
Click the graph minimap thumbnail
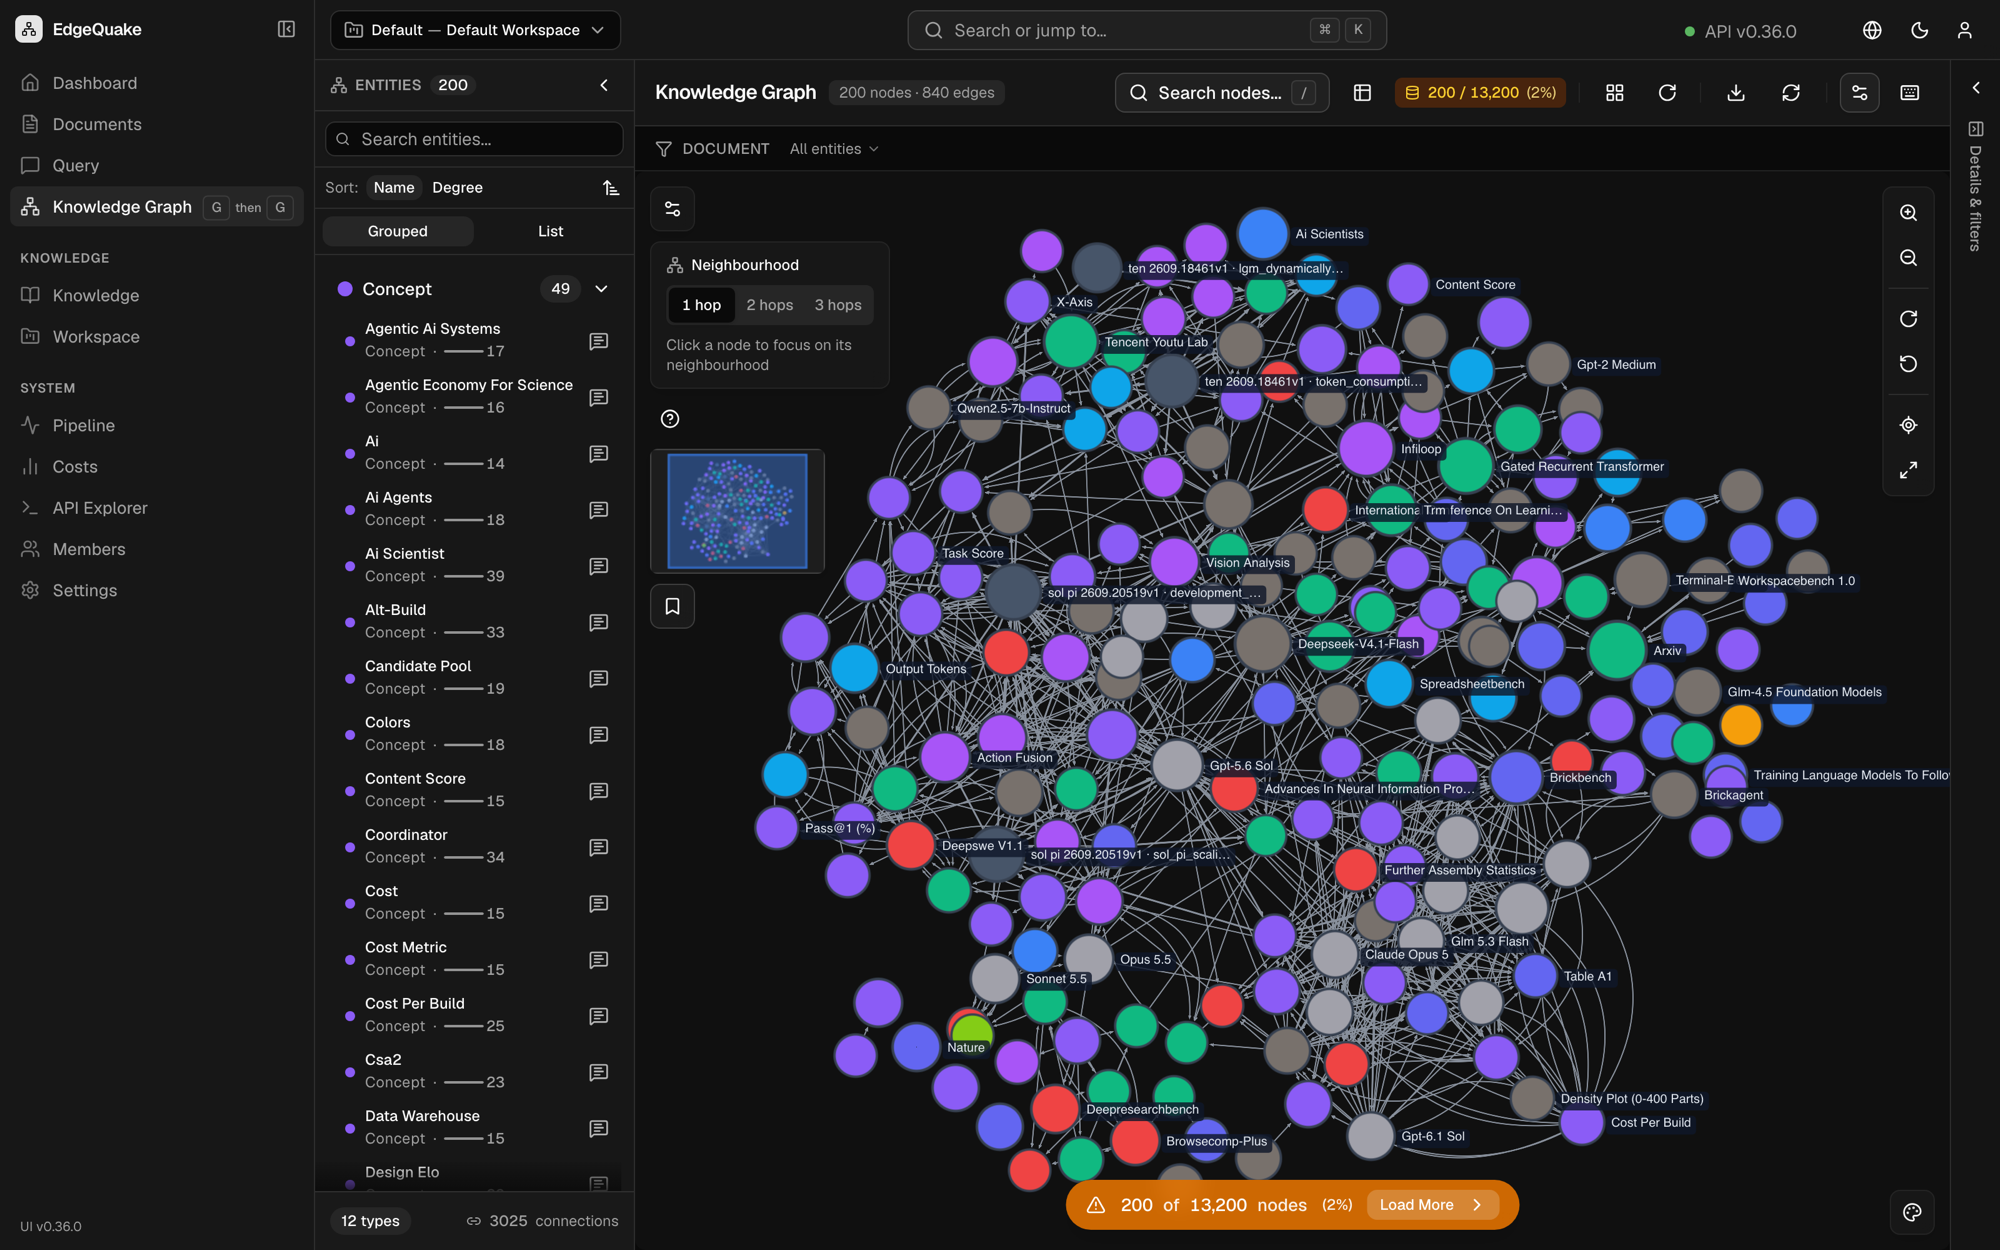click(737, 511)
